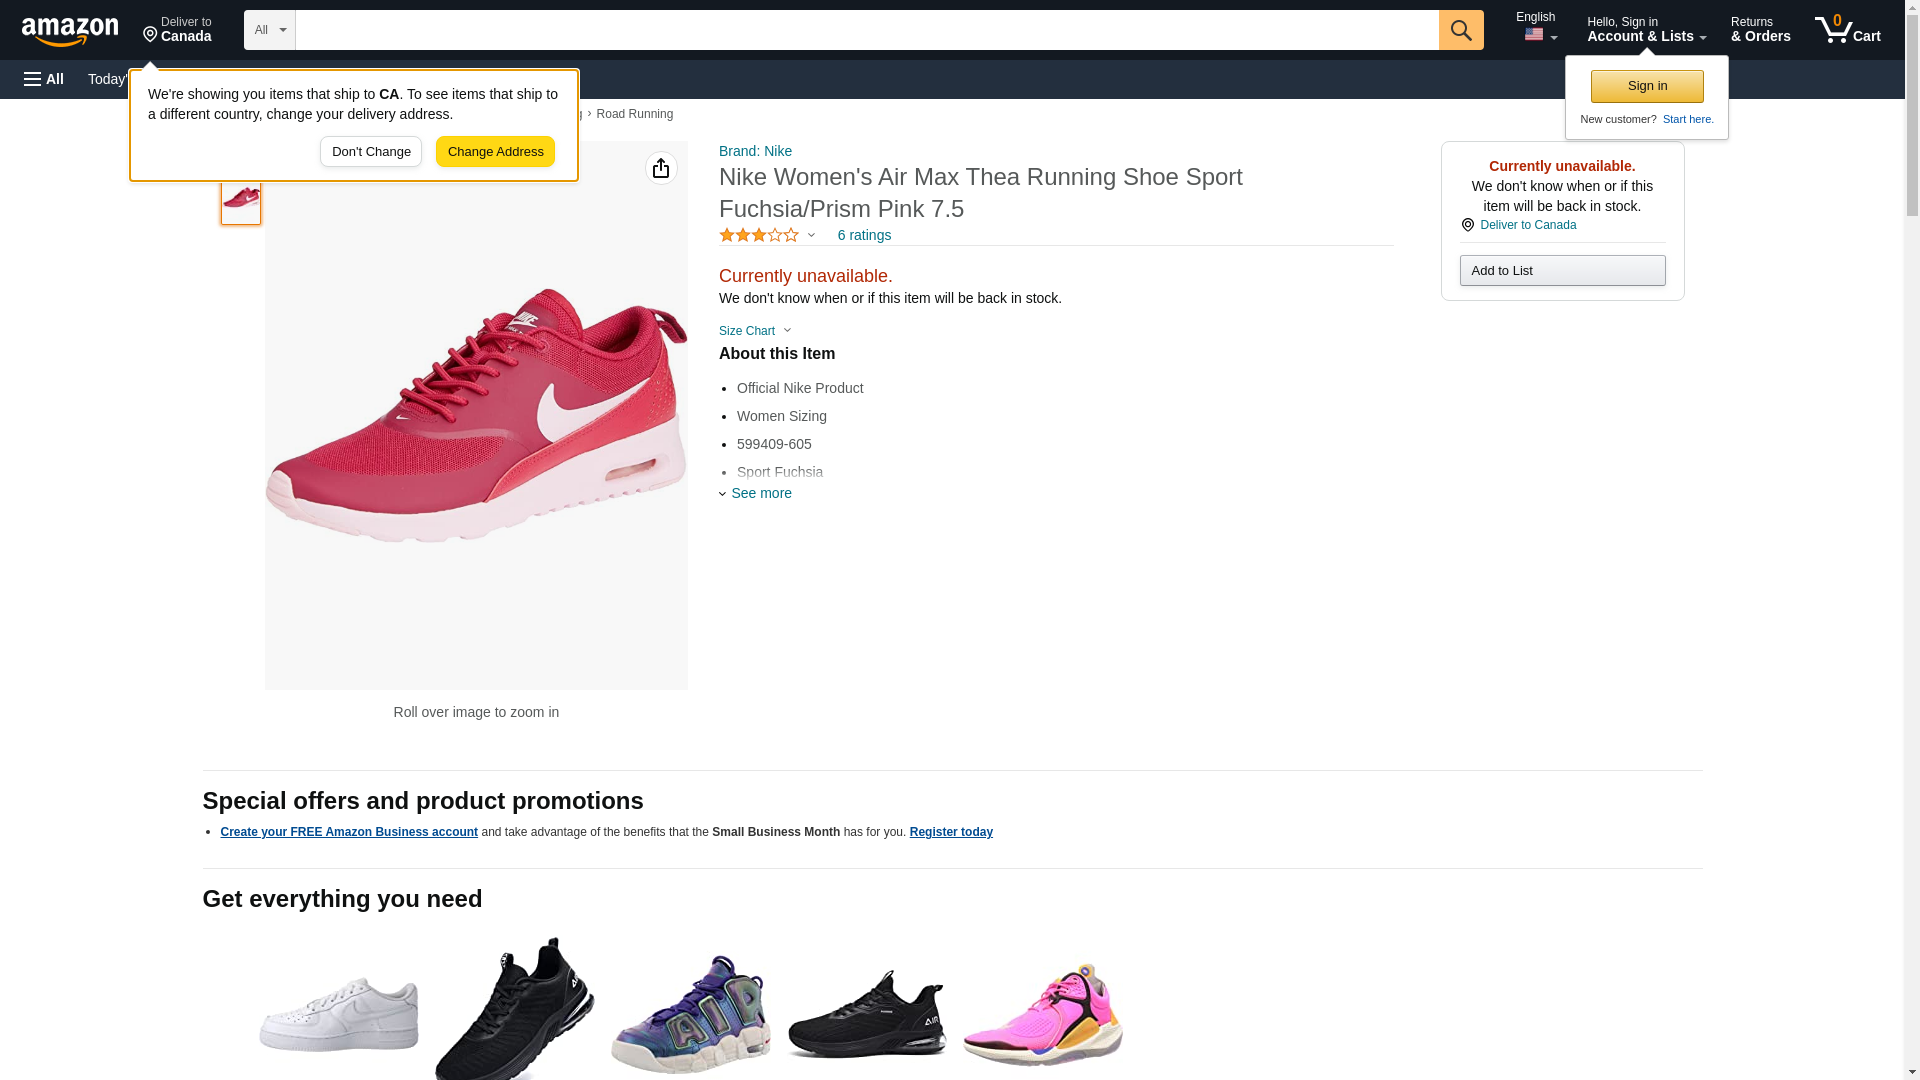1920x1080 pixels.
Task: Click the star rating icons
Action: click(759, 235)
